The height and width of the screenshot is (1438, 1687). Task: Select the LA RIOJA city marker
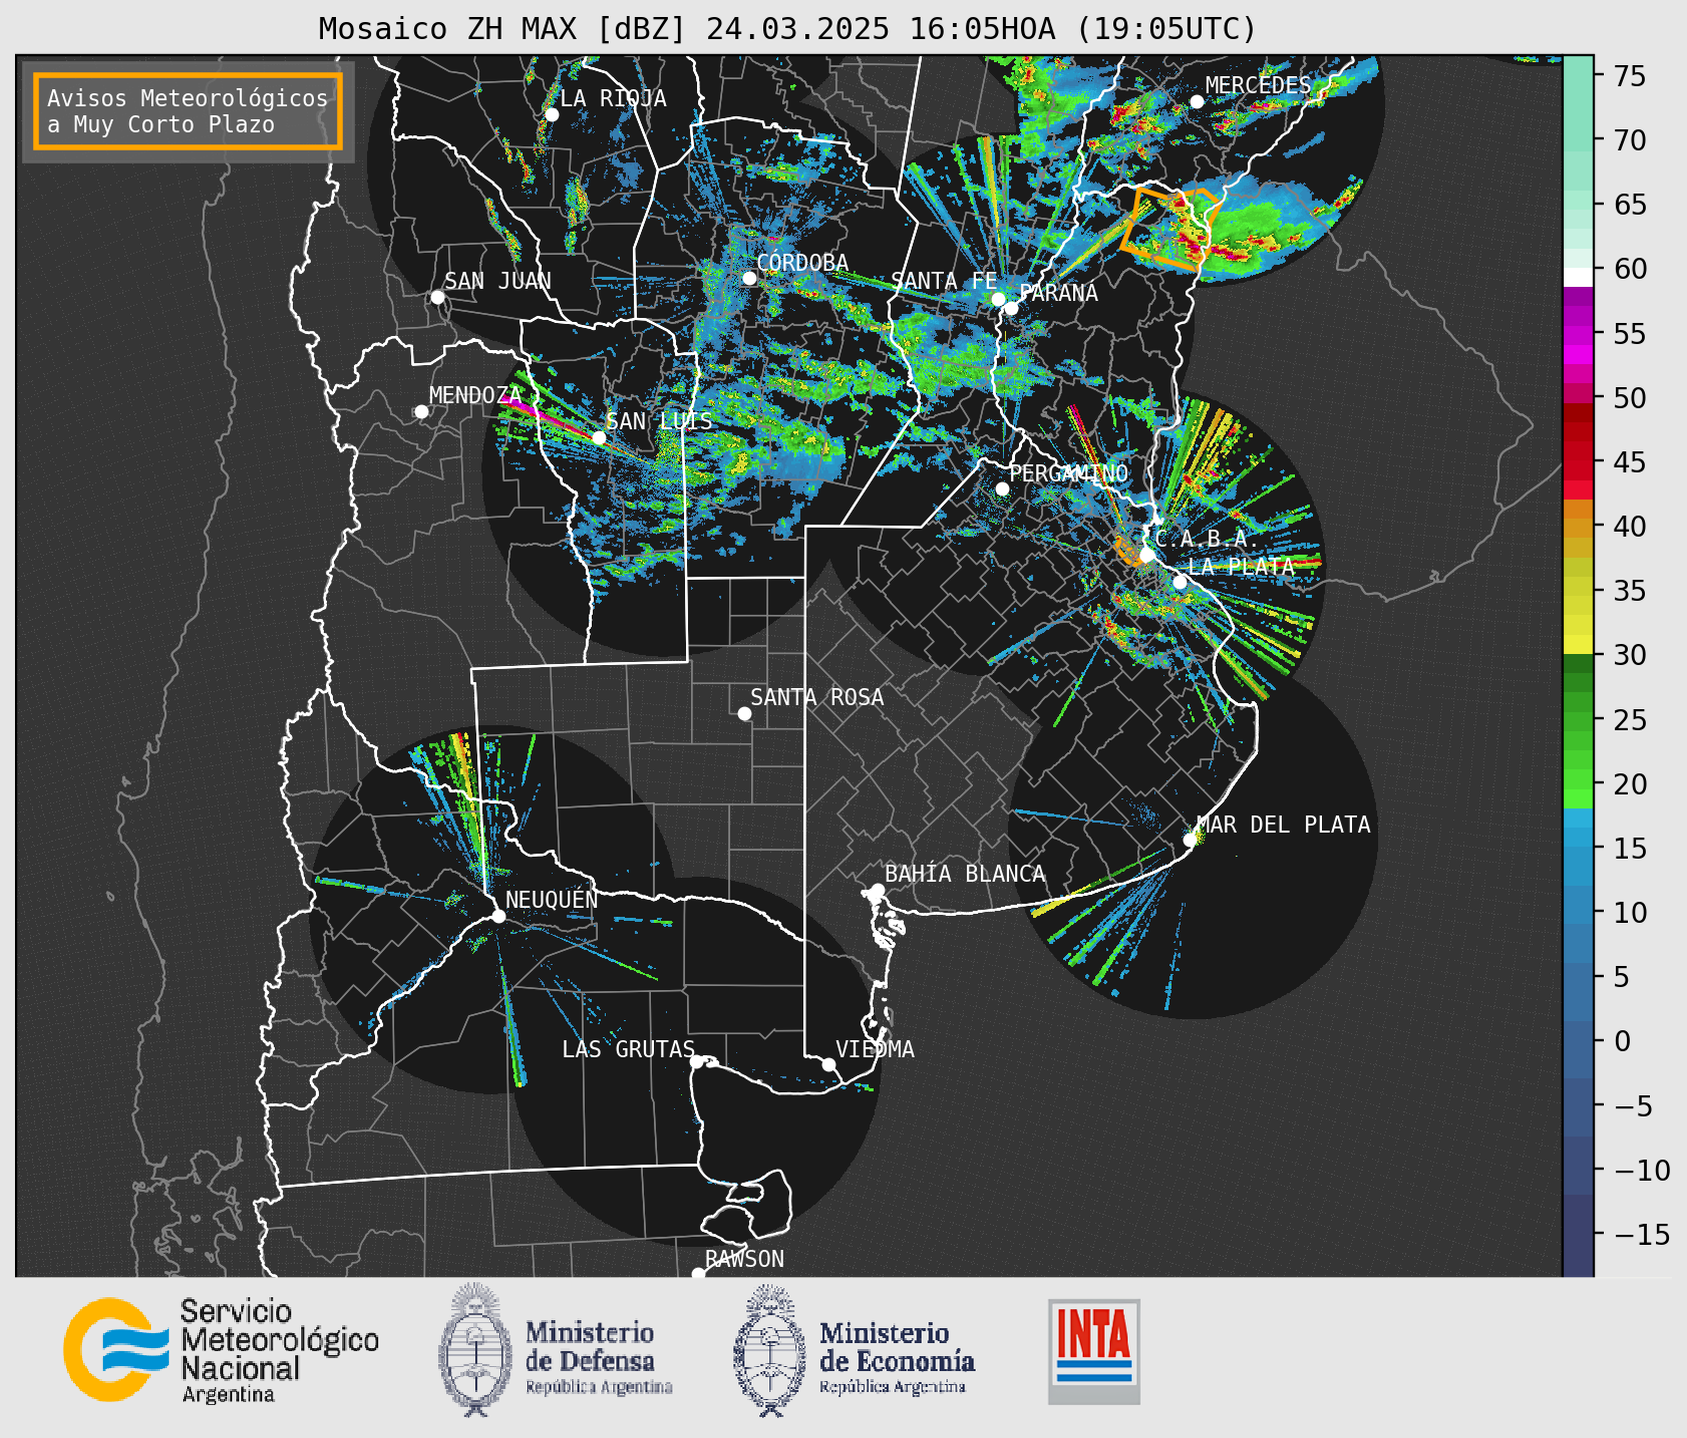click(x=552, y=115)
